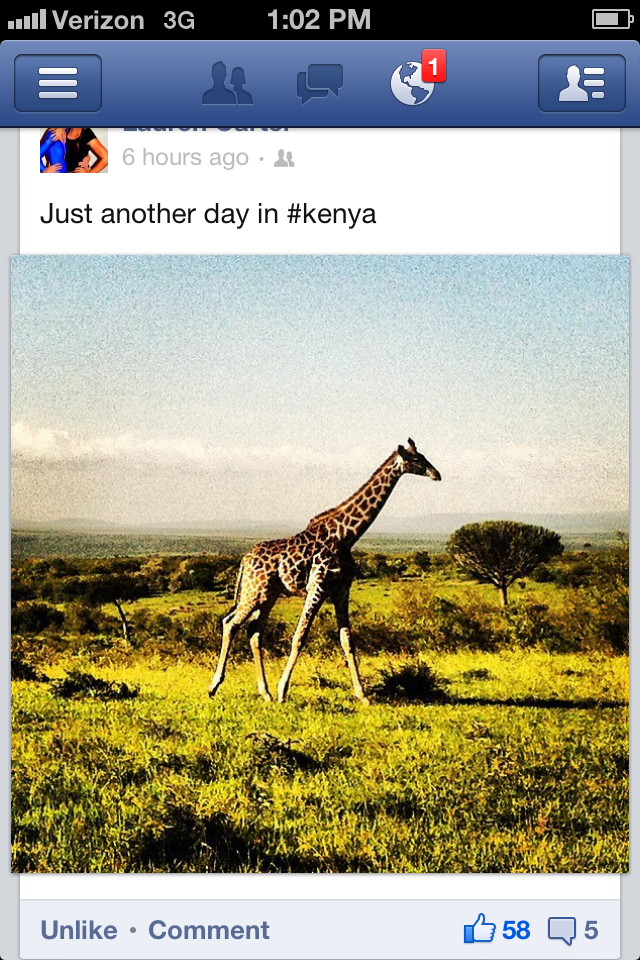Tap the poster's profile picture
This screenshot has width=640, height=960.
[73, 149]
